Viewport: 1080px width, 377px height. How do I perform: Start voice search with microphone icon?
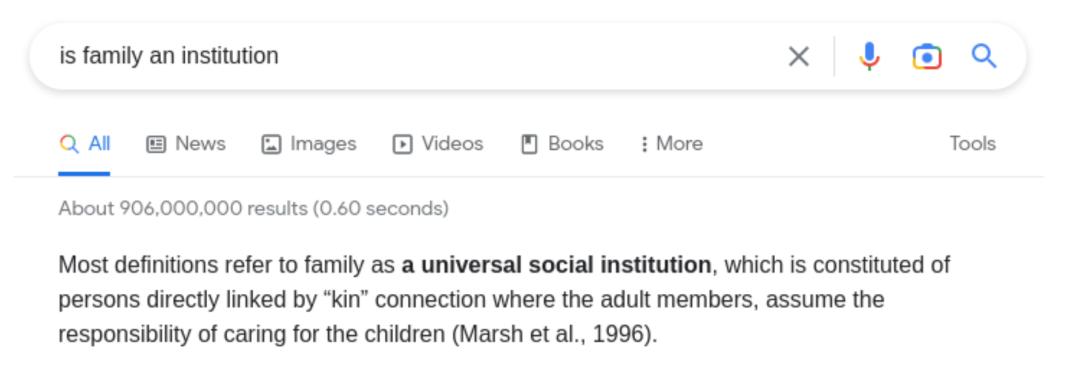pyautogui.click(x=869, y=57)
